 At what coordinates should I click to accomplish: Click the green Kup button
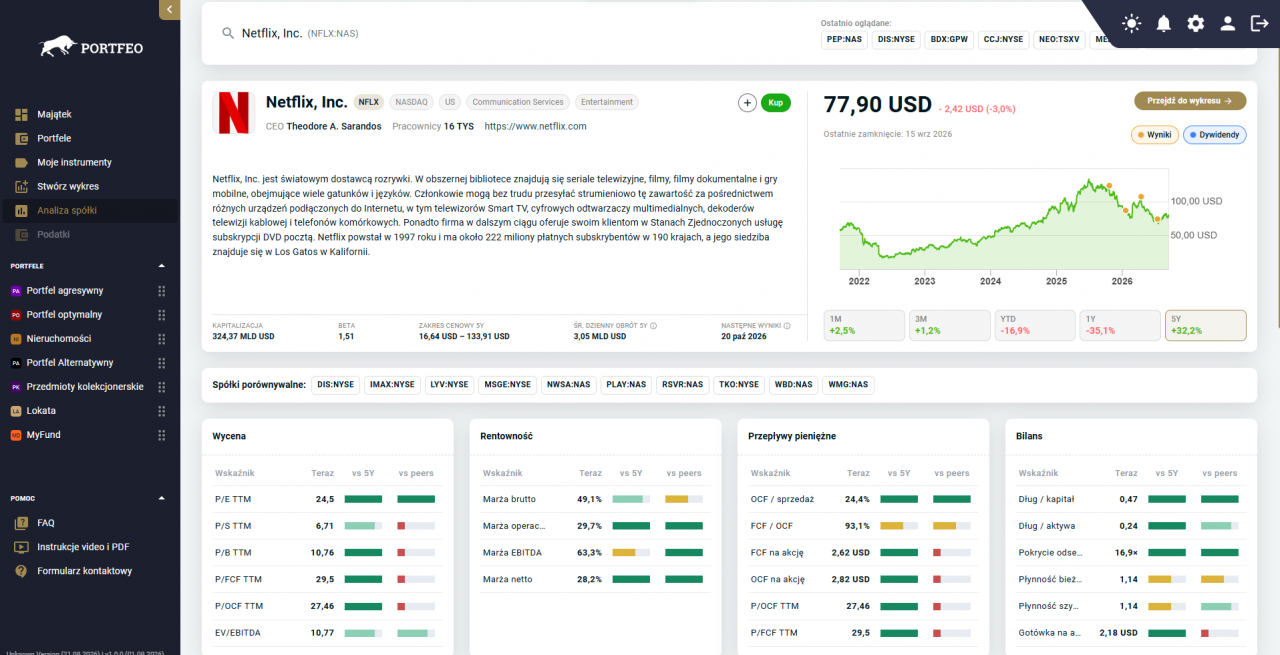775,102
